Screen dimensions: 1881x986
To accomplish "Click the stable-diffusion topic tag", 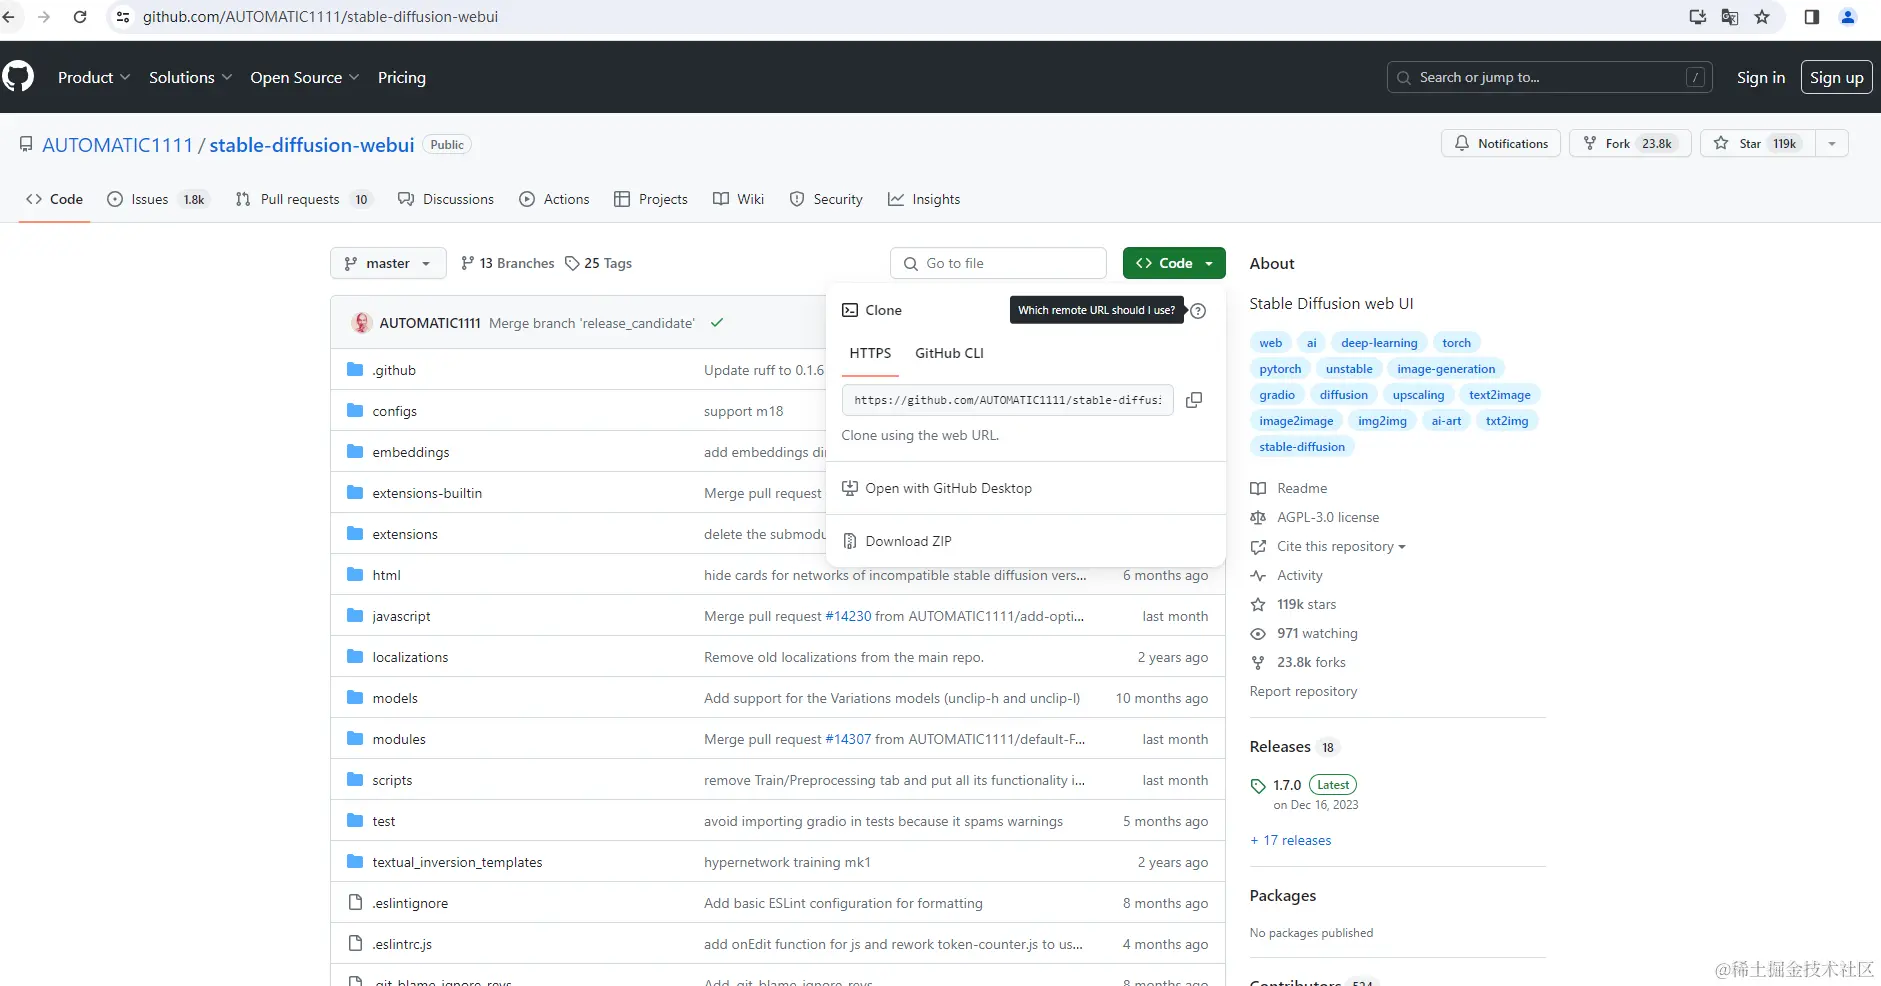I will (x=1302, y=447).
